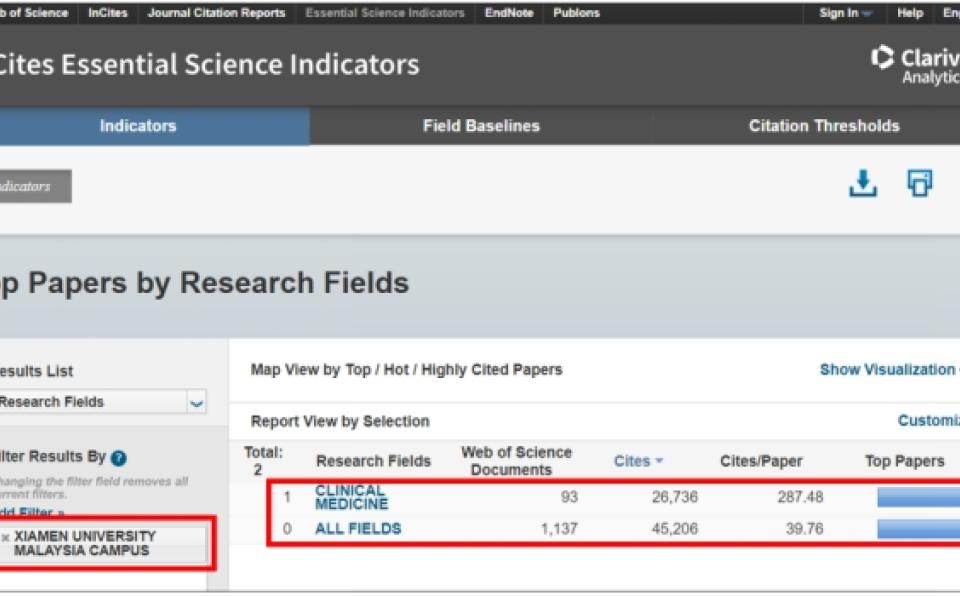This screenshot has height=596, width=960.
Task: Sort by the Cites column arrow
Action: pyautogui.click(x=659, y=461)
